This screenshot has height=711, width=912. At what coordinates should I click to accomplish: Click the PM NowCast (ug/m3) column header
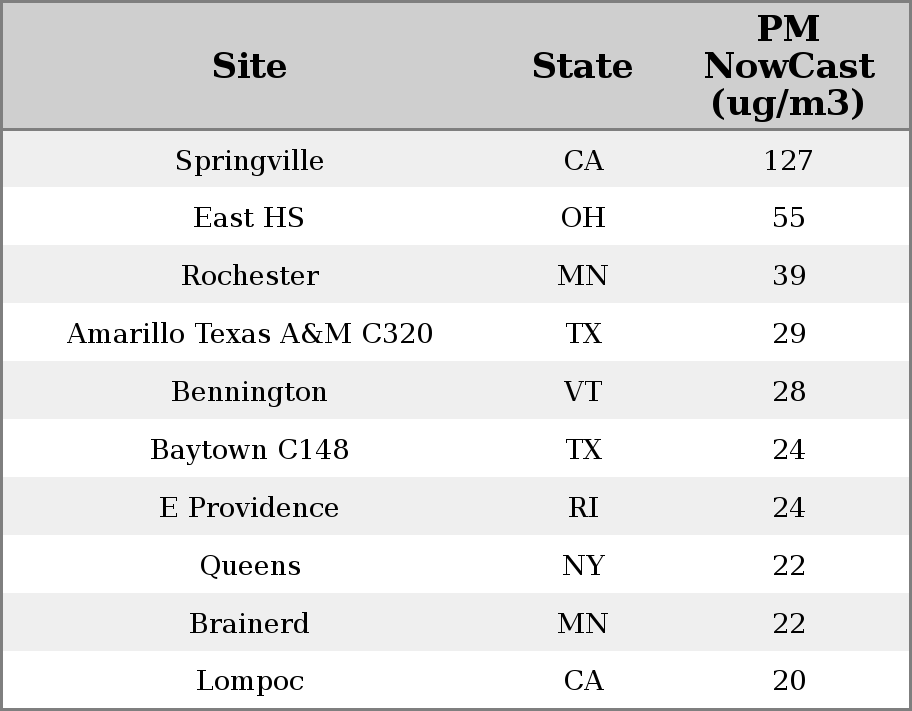788,66
